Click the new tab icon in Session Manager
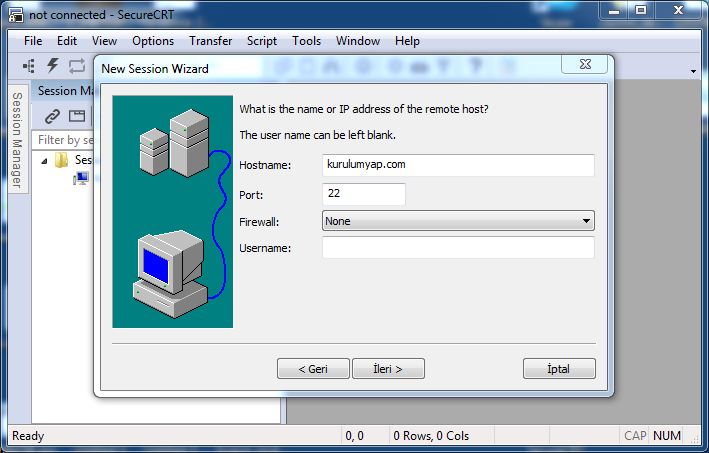Image resolution: width=709 pixels, height=453 pixels. tap(77, 116)
